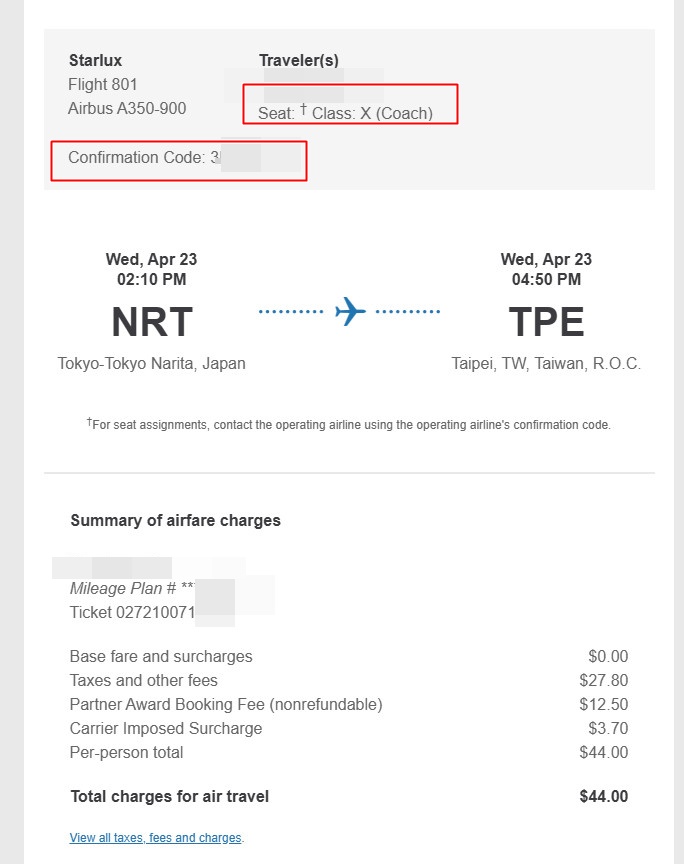Click Flight 801 text

click(103, 84)
